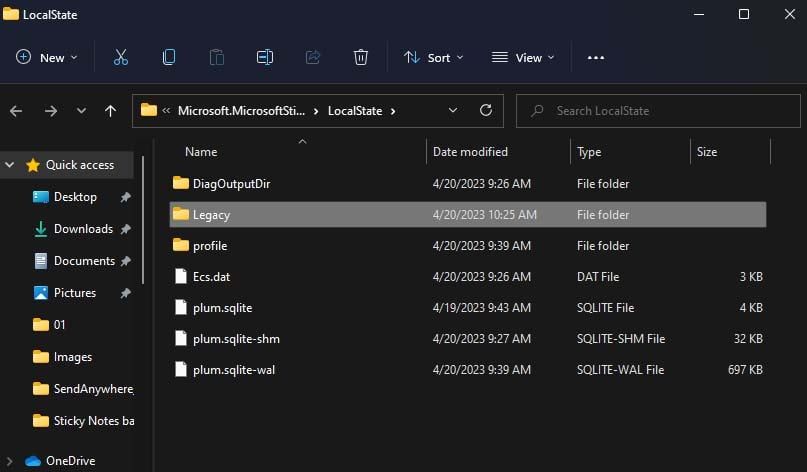This screenshot has height=472, width=807.
Task: Refresh the LocalState folder view
Action: click(x=486, y=111)
